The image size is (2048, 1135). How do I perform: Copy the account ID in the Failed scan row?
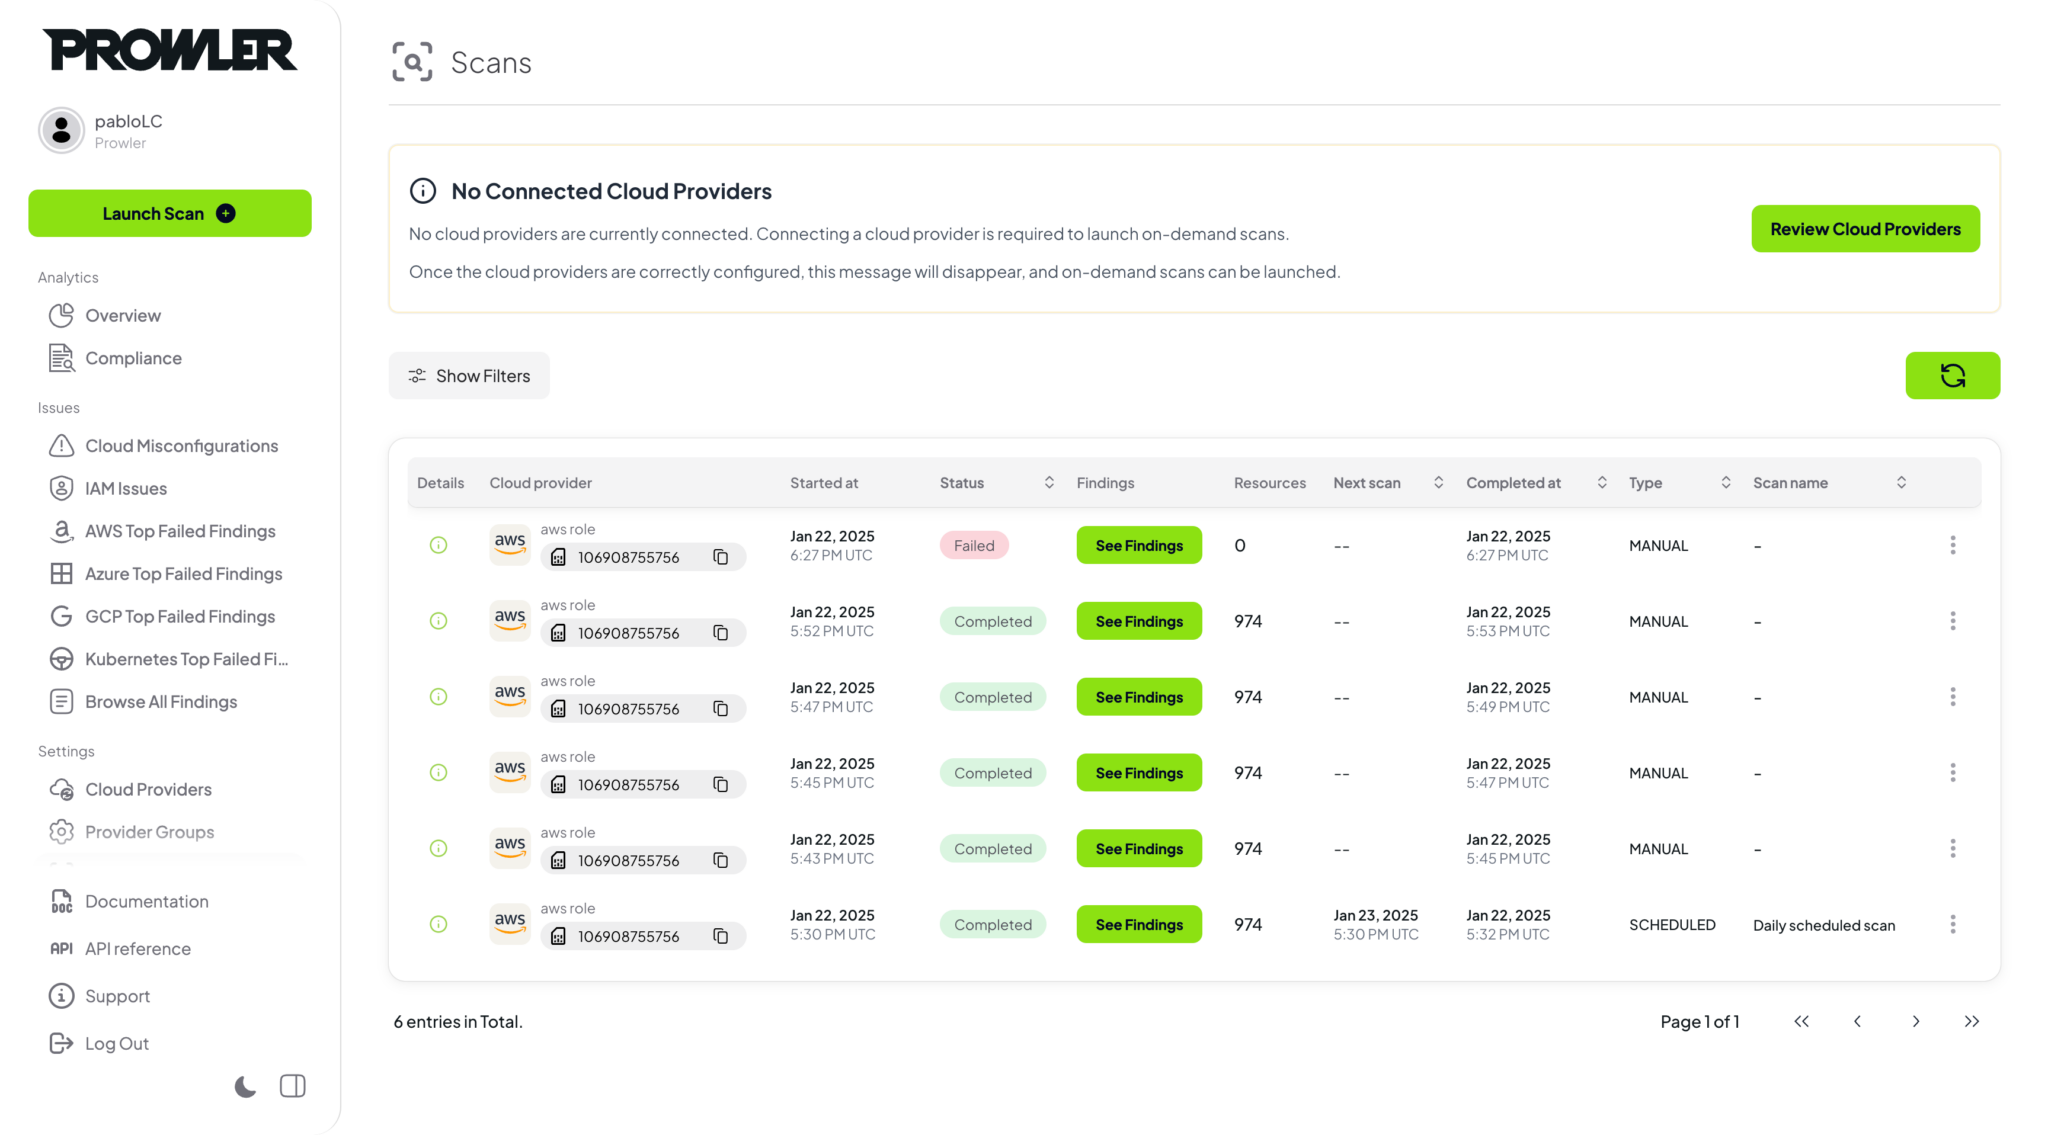click(720, 557)
